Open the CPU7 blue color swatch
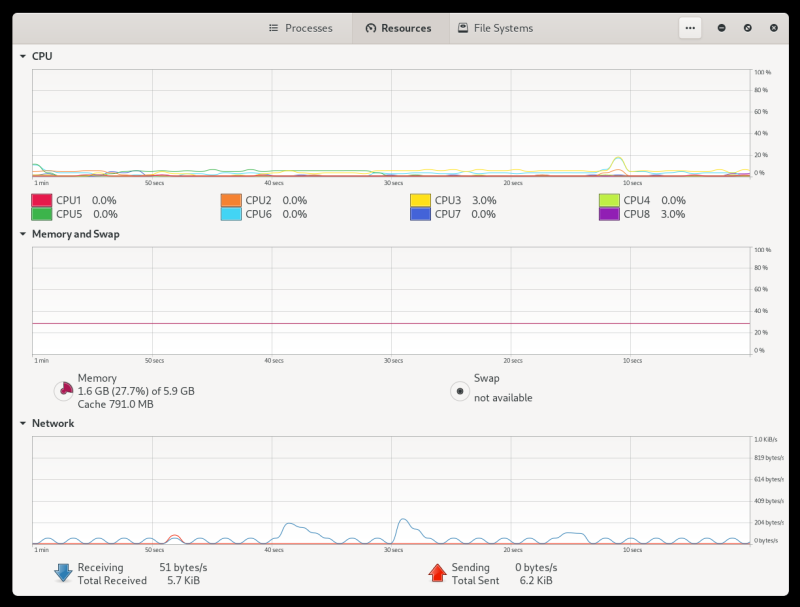This screenshot has width=800, height=607. tap(421, 214)
